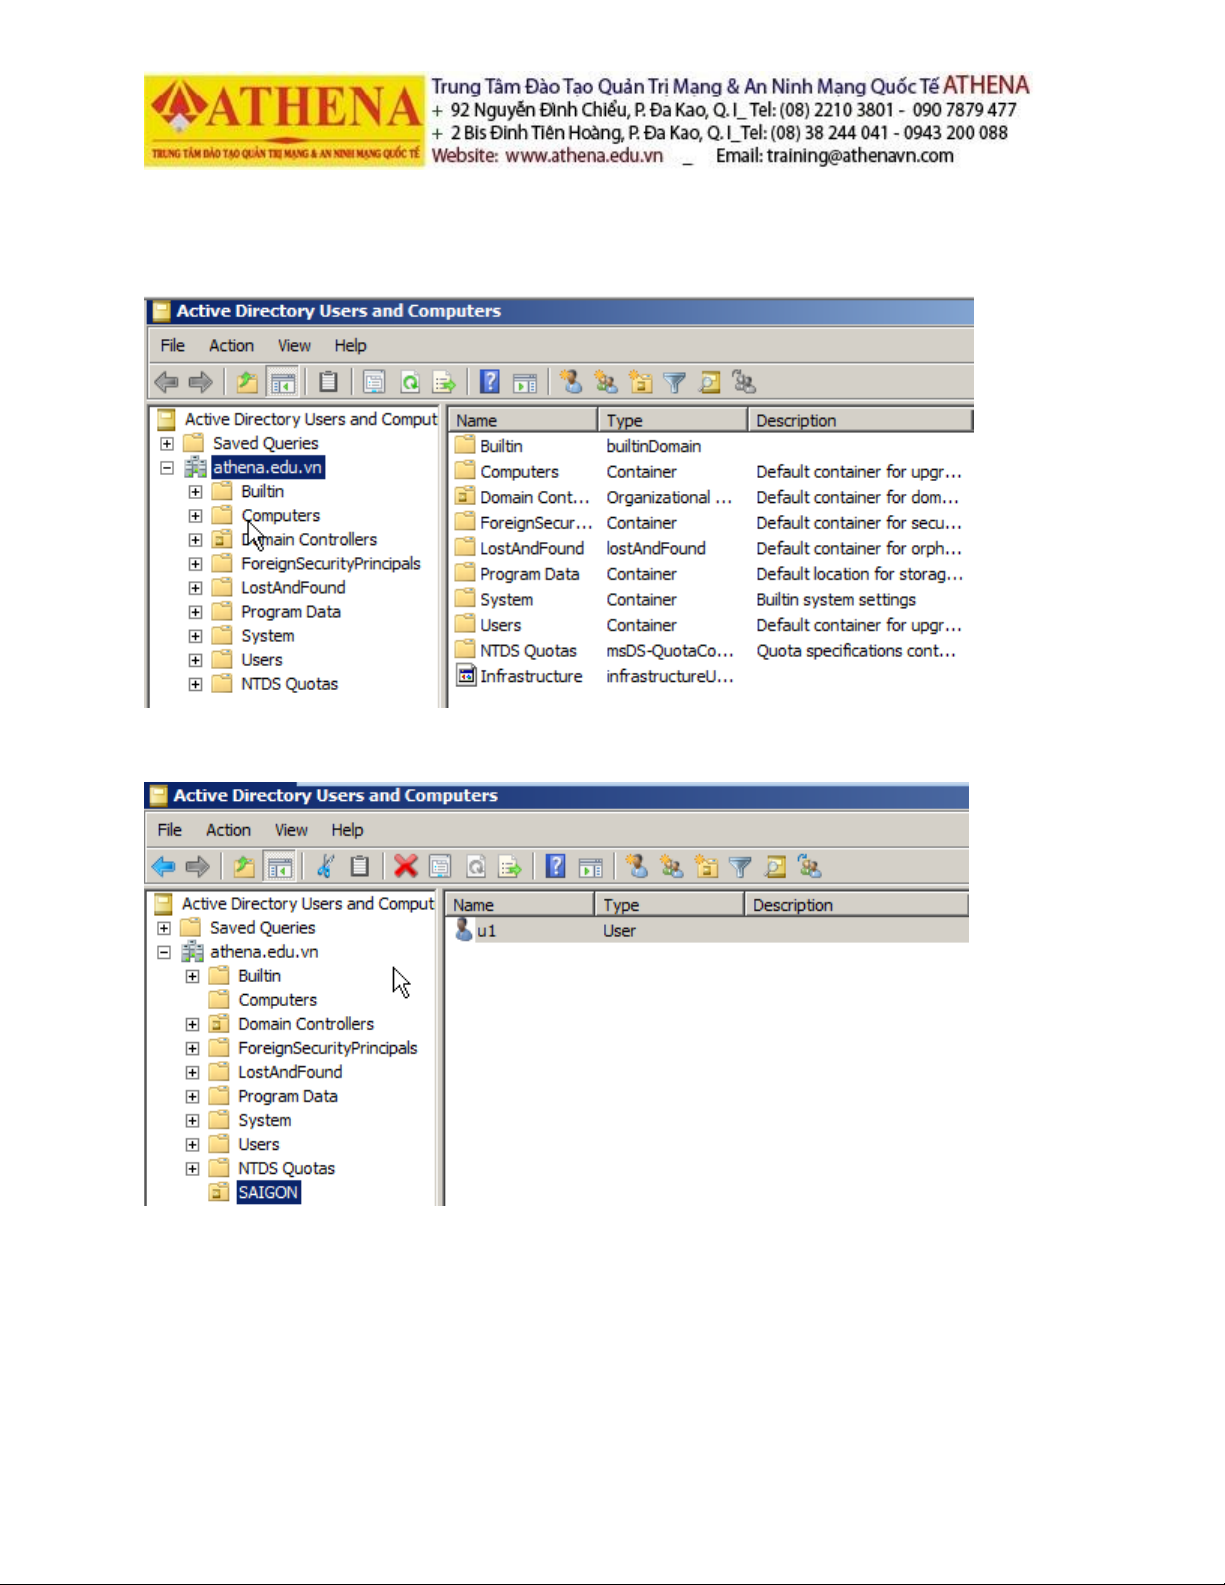Click the red Delete icon in toolbar
The width and height of the screenshot is (1225, 1585).
point(405,866)
